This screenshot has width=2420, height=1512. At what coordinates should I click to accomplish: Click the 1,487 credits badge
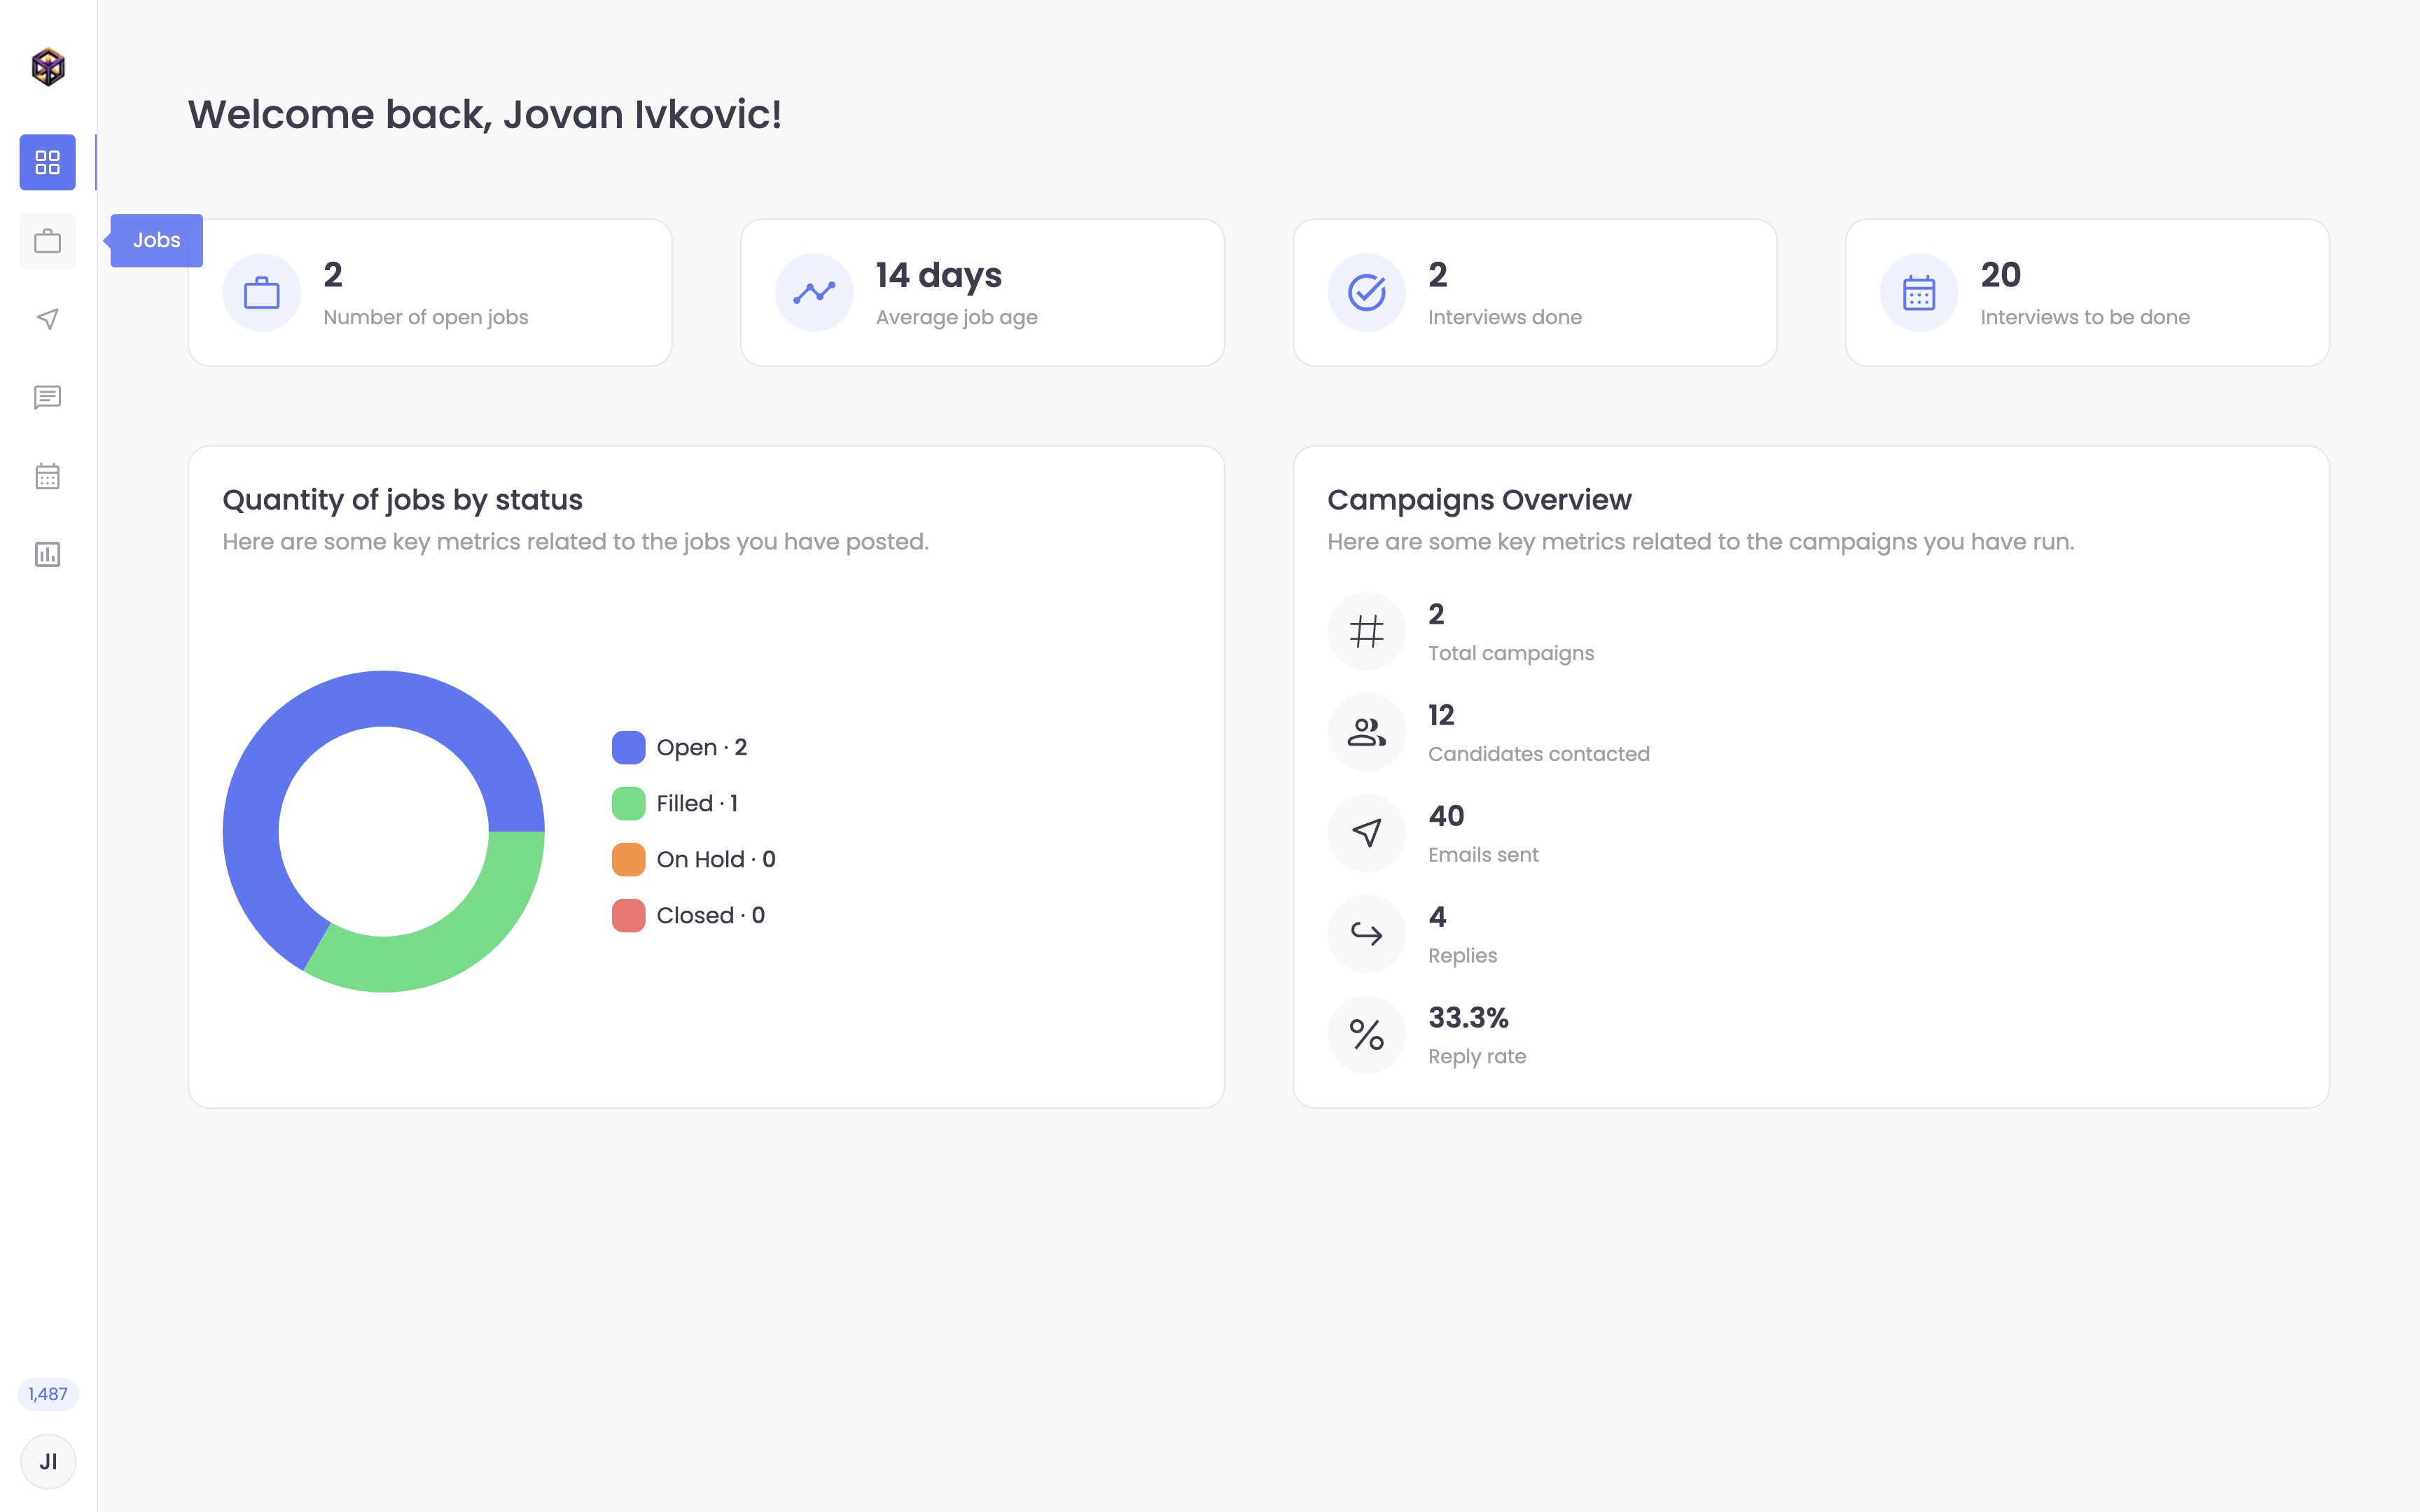click(48, 1393)
